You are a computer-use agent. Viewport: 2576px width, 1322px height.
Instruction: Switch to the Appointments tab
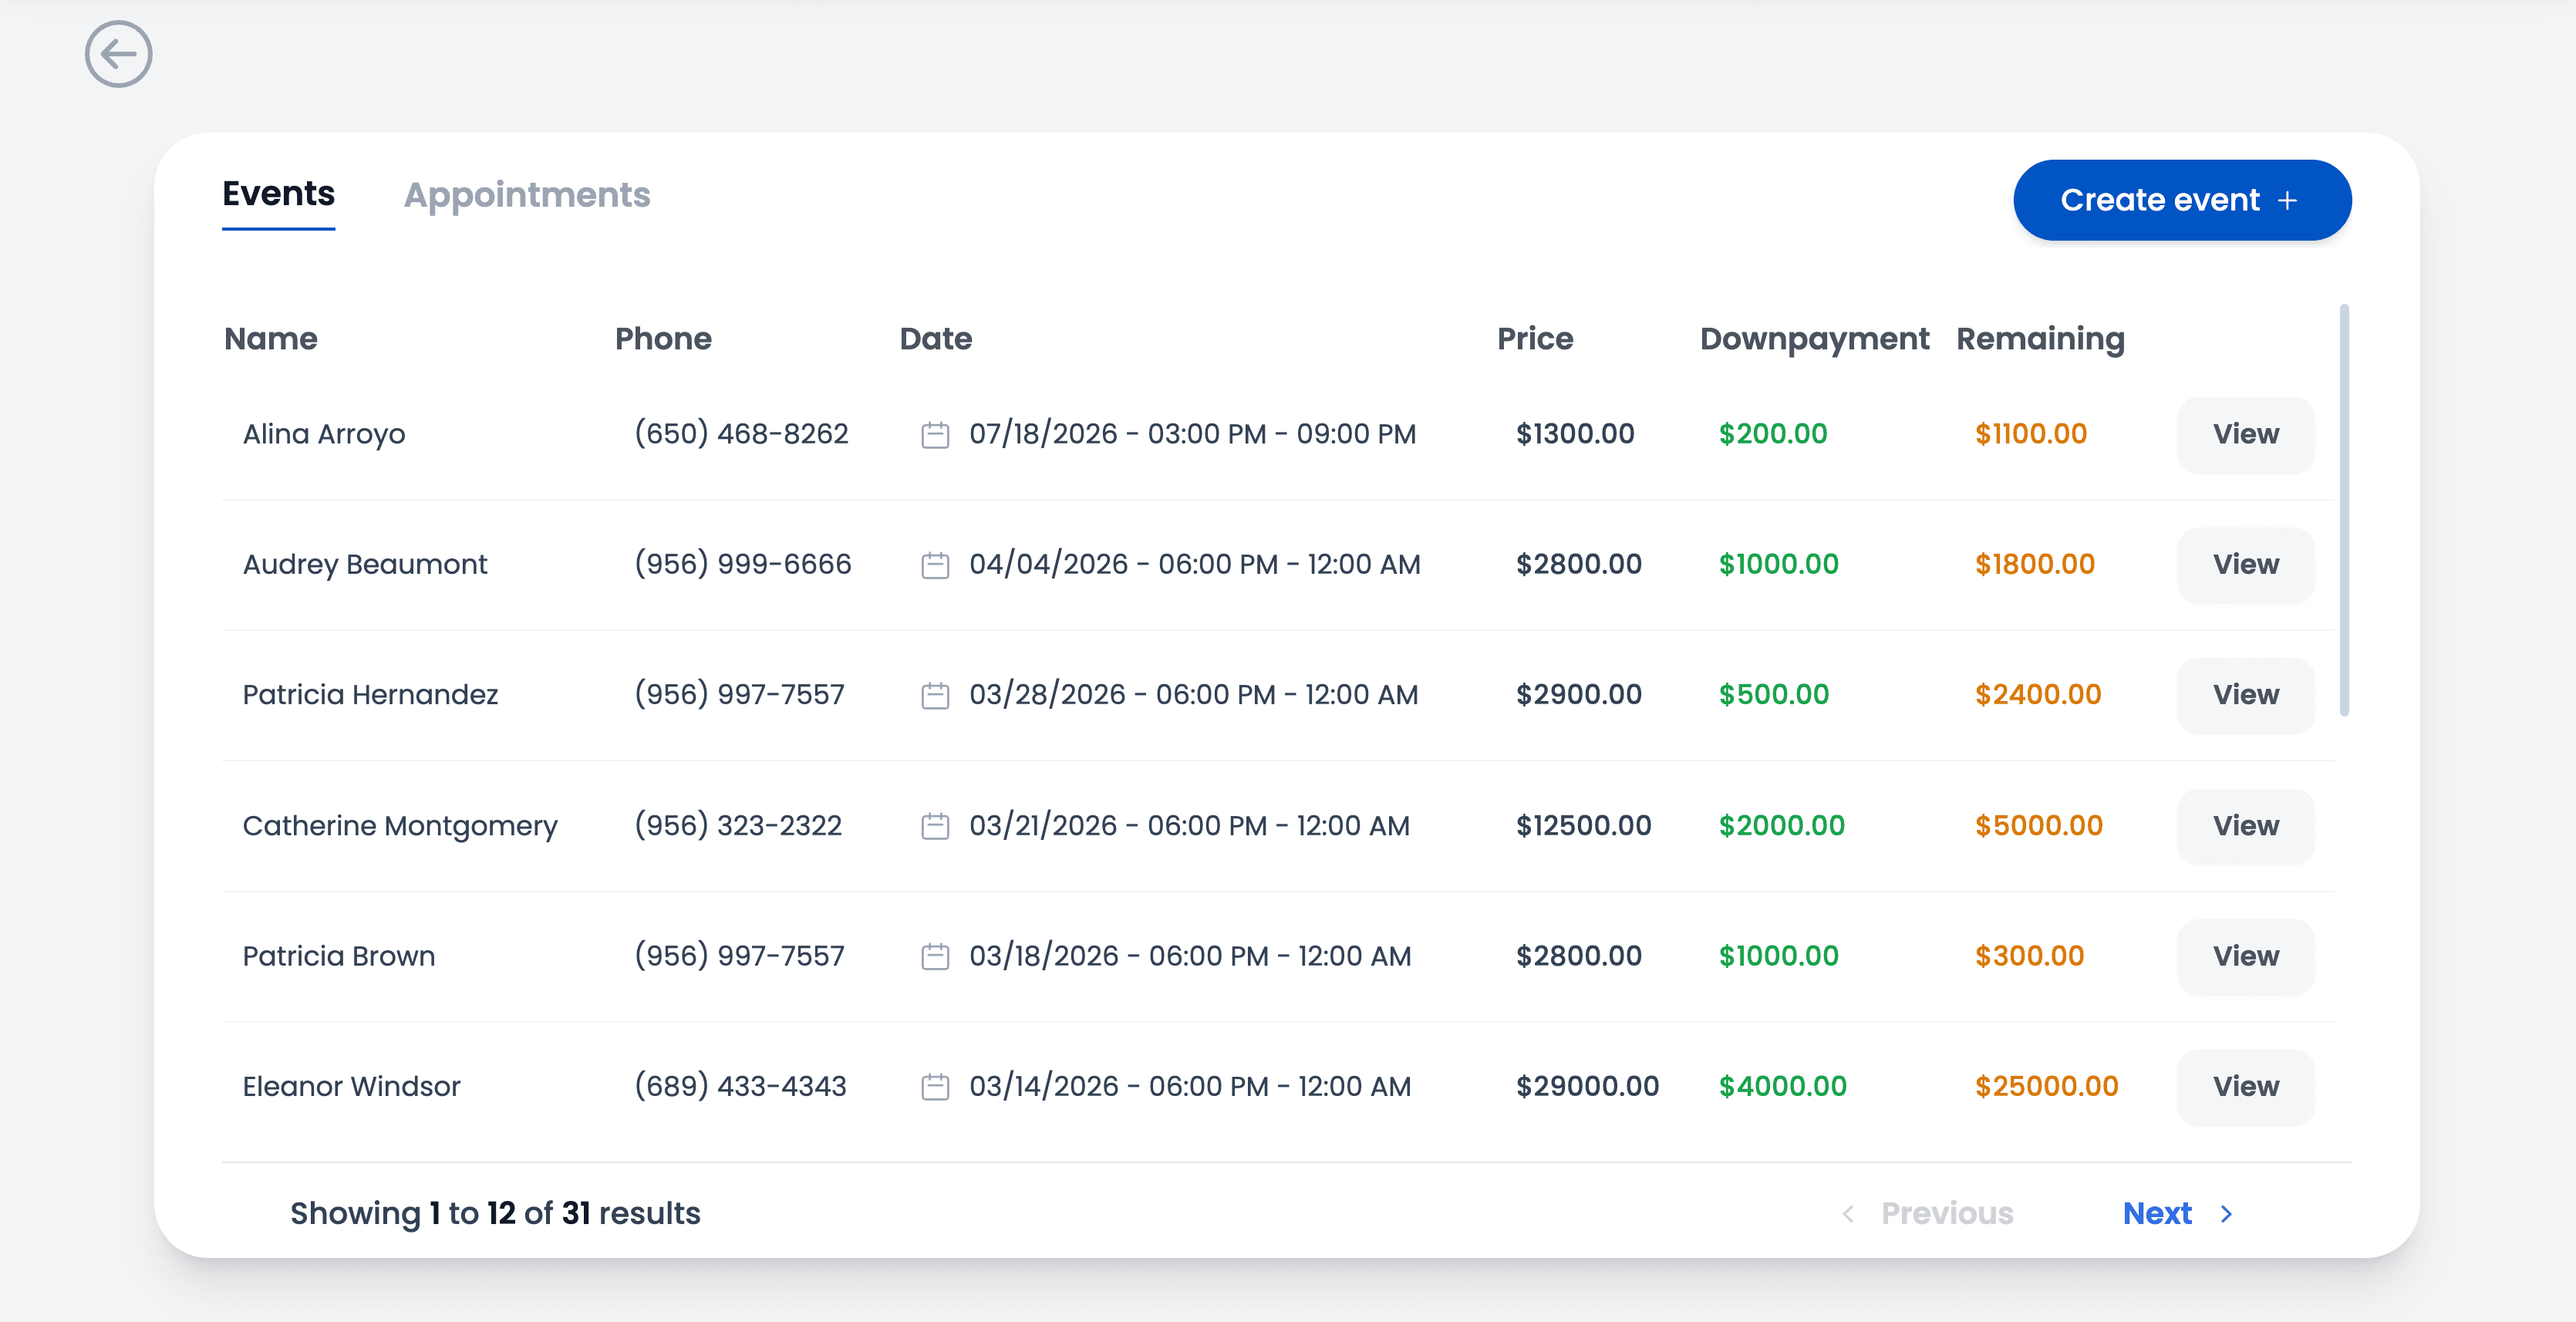tap(526, 195)
